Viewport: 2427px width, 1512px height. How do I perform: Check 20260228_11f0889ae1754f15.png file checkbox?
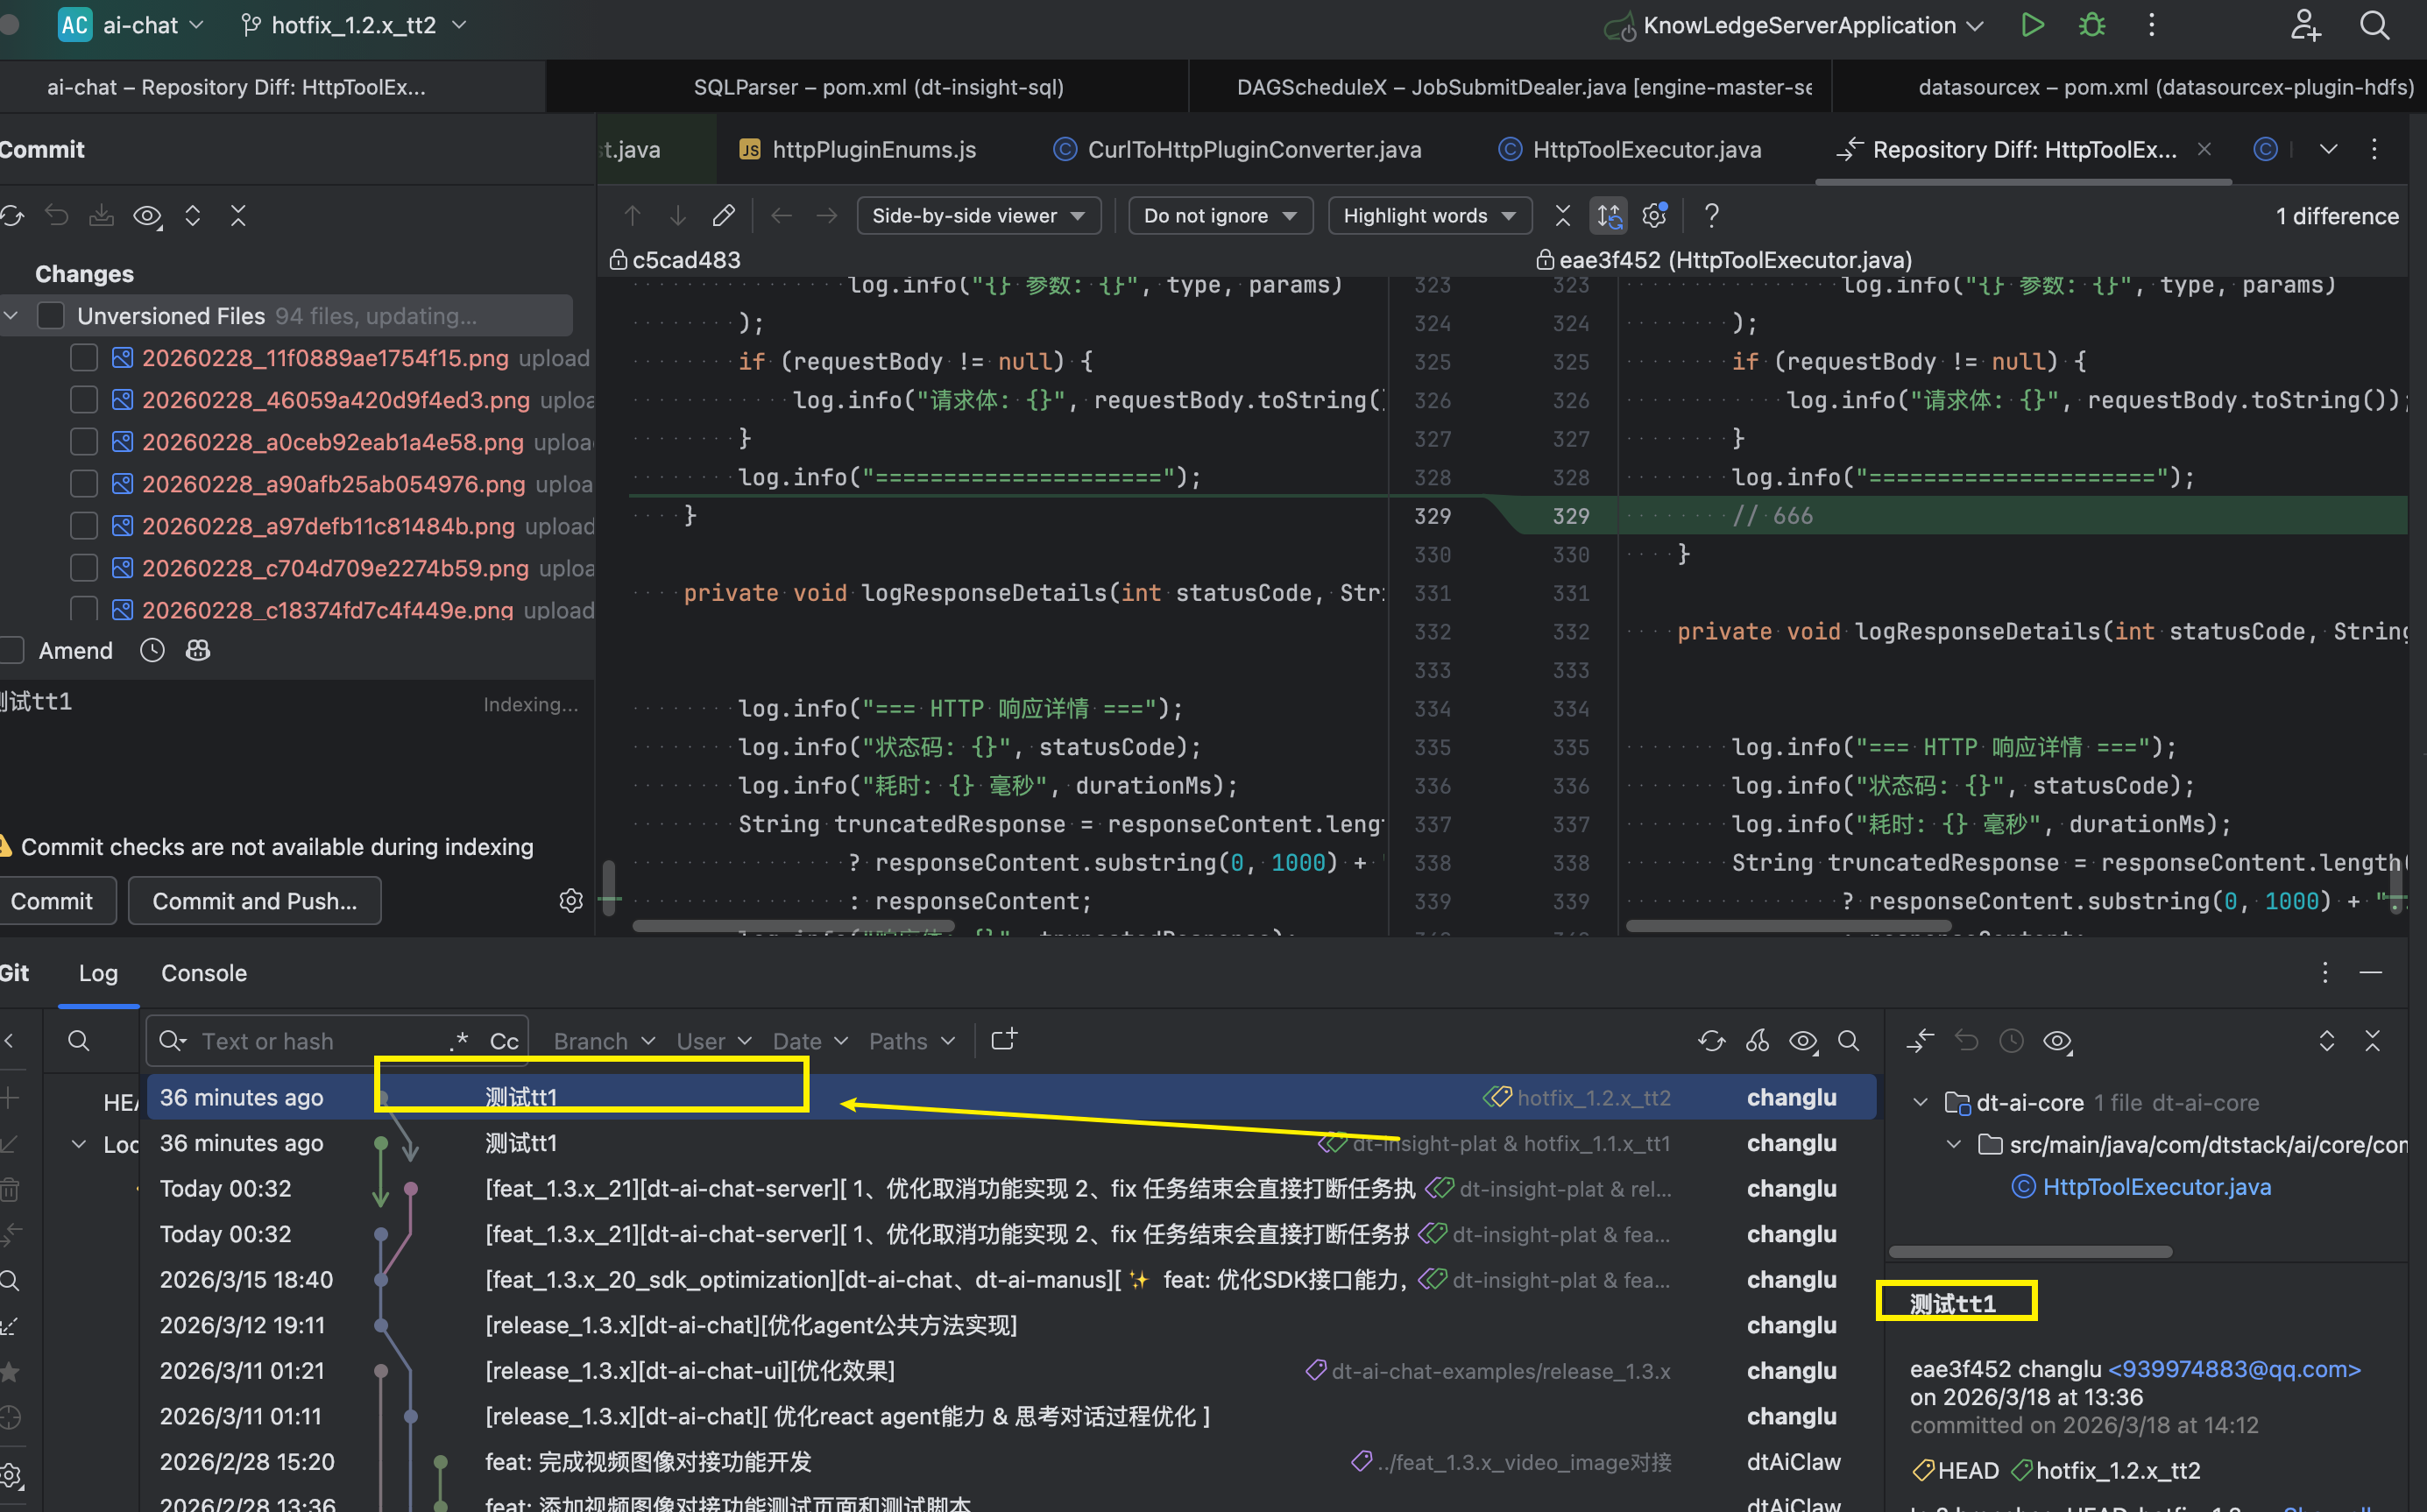tap(84, 358)
